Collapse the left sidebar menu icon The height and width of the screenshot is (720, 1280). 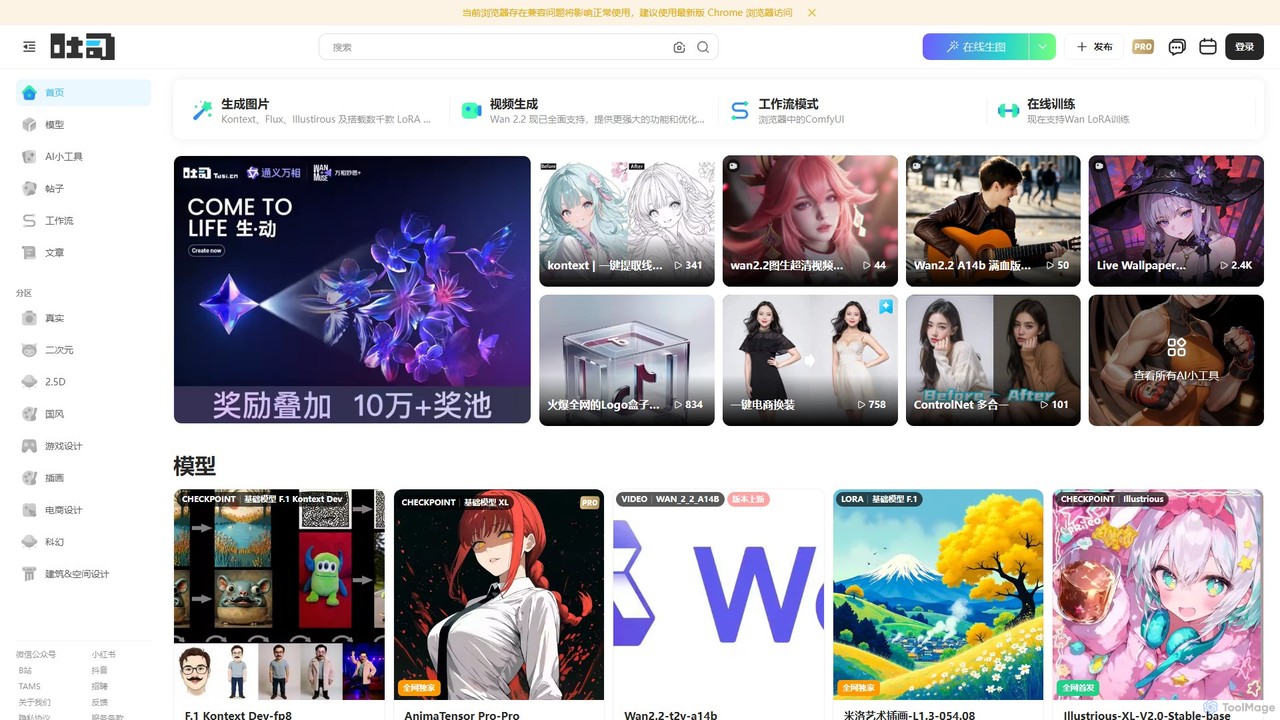tap(29, 47)
